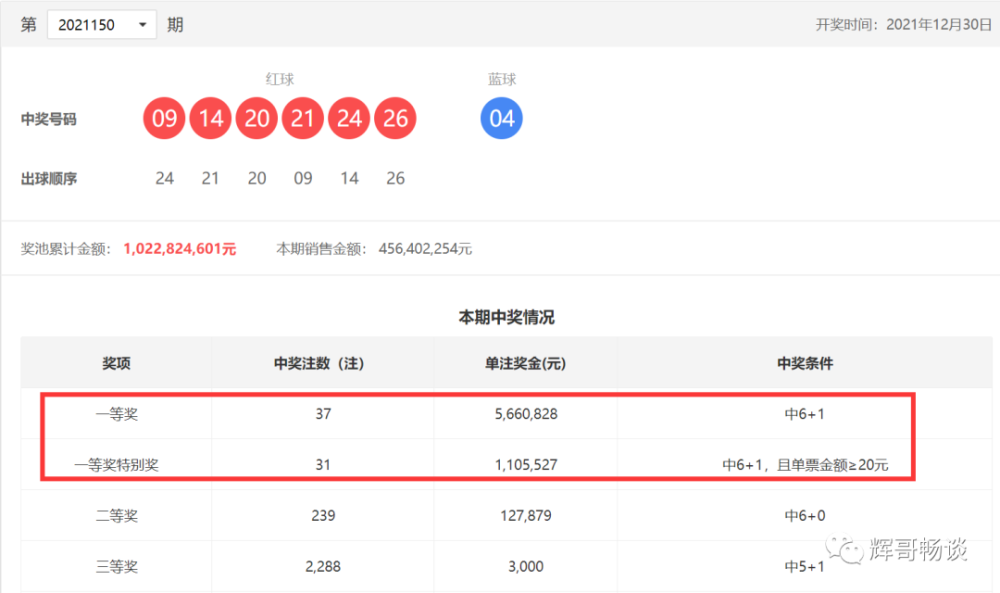The width and height of the screenshot is (1000, 593).
Task: Click the 奖项 column header
Action: tap(116, 363)
